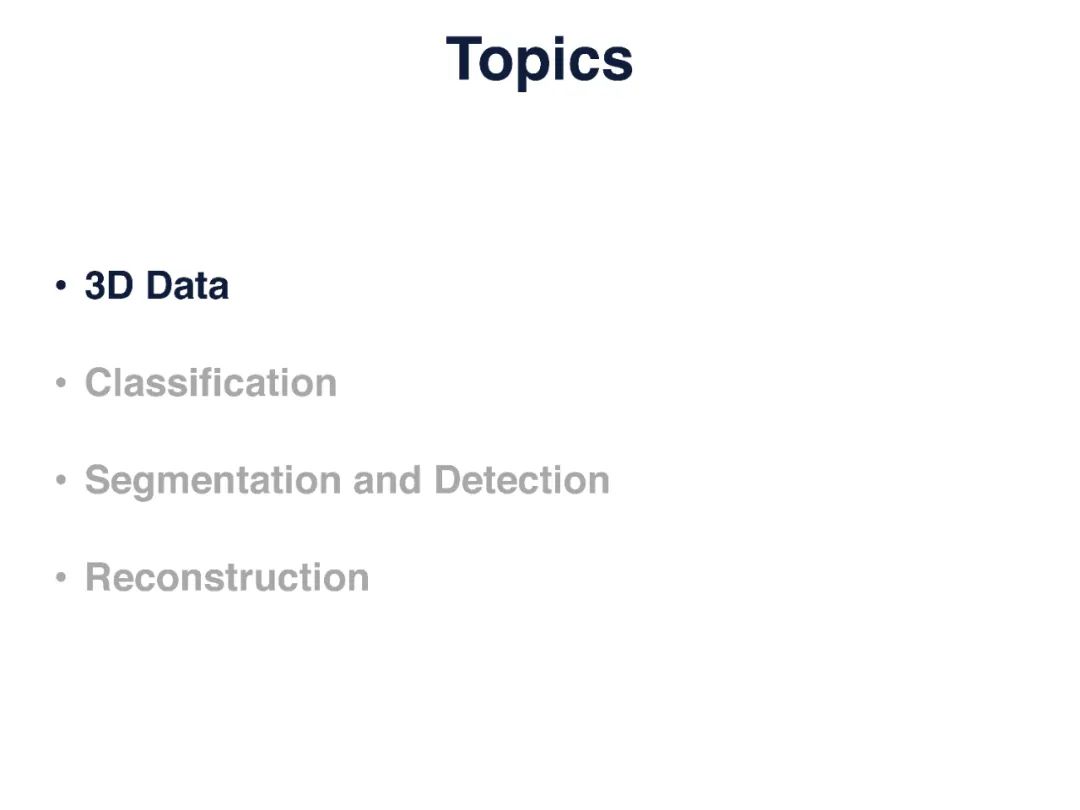The width and height of the screenshot is (1080, 810).
Task: Click the Classification topic text
Action: tap(211, 383)
